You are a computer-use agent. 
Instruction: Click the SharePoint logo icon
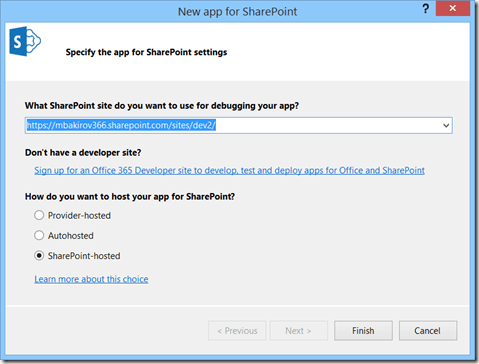pos(25,41)
